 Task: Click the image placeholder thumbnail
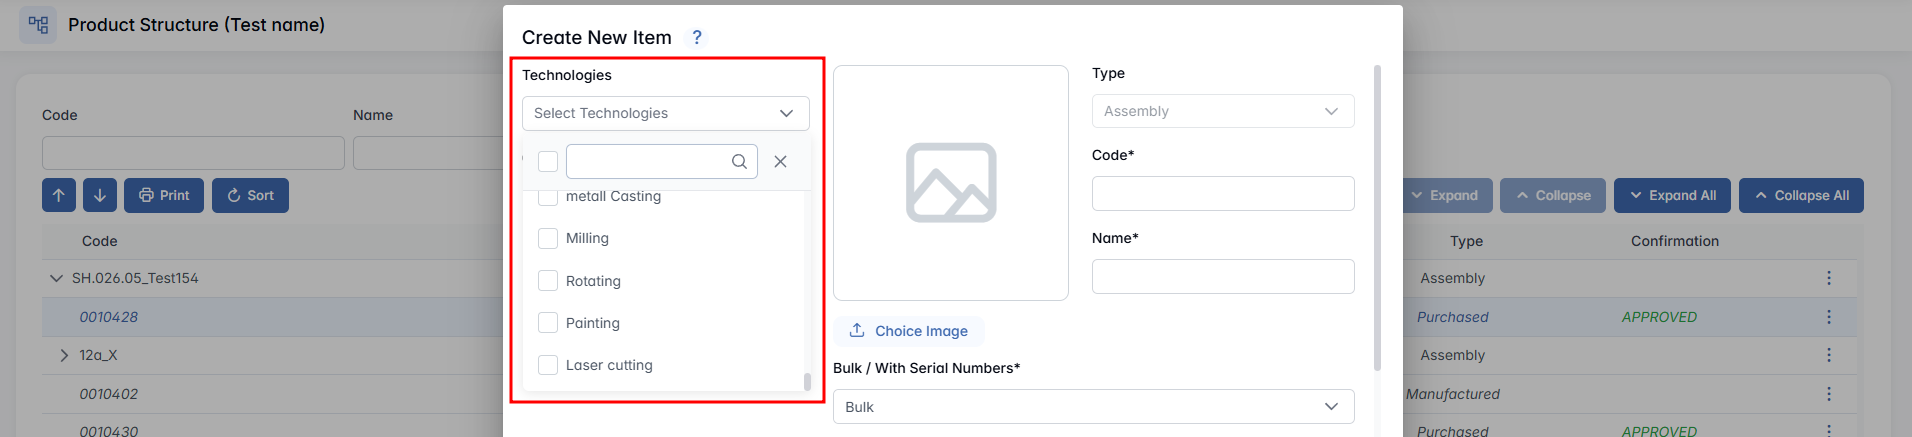click(950, 183)
